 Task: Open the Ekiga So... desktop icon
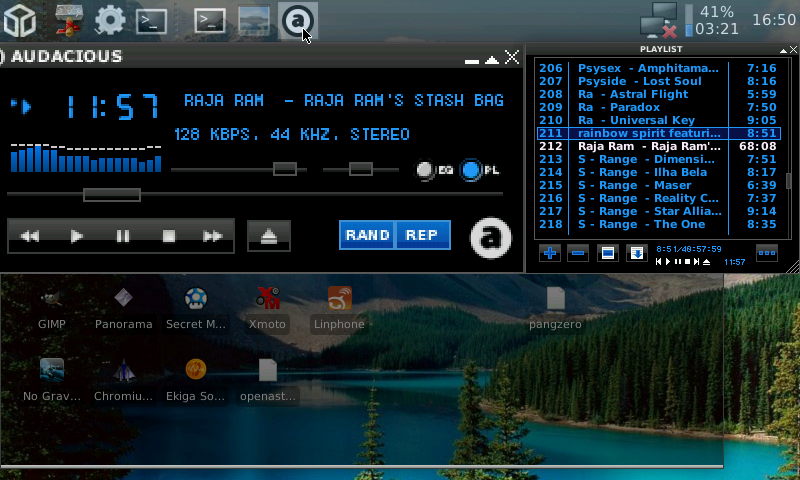tap(195, 381)
